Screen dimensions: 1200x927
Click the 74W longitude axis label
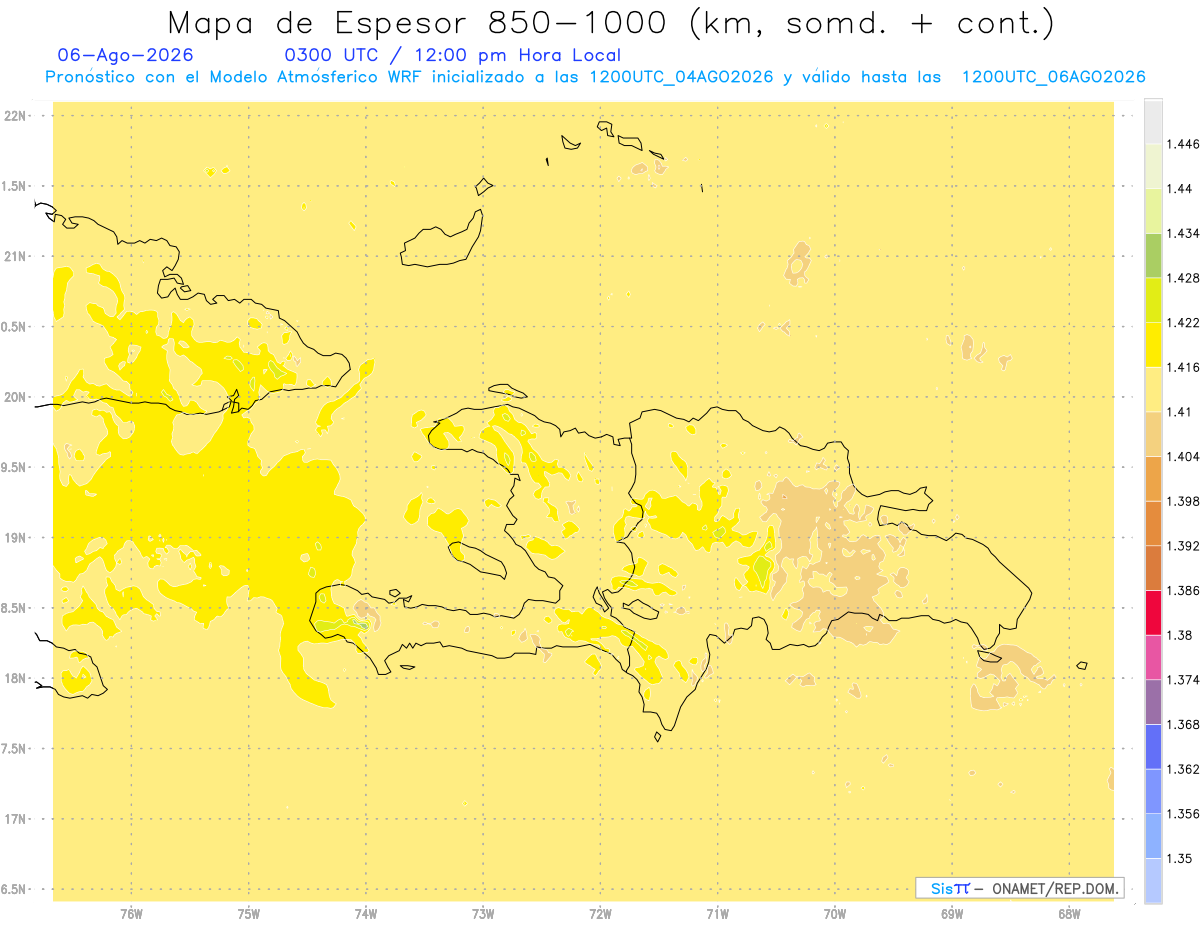click(x=366, y=914)
